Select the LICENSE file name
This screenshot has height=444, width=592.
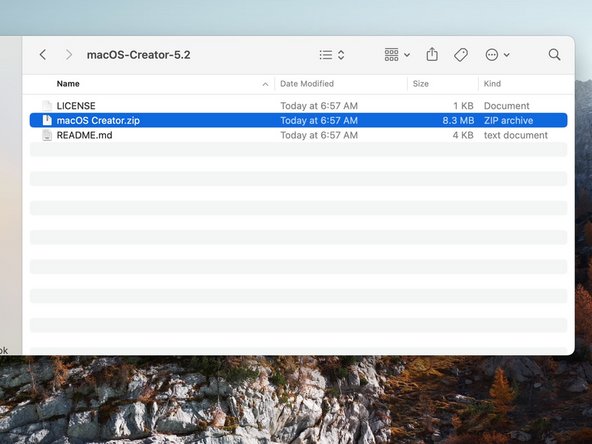pos(76,106)
